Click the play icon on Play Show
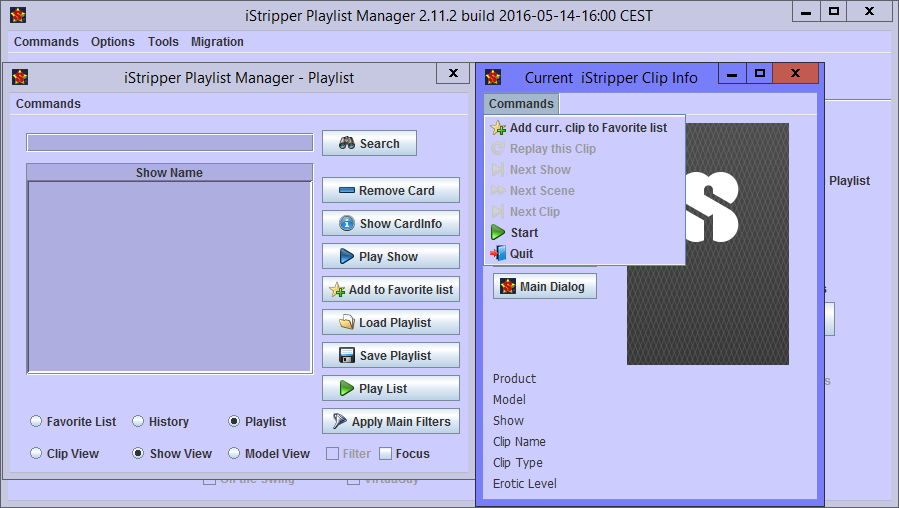This screenshot has height=508, width=899. pyautogui.click(x=347, y=257)
